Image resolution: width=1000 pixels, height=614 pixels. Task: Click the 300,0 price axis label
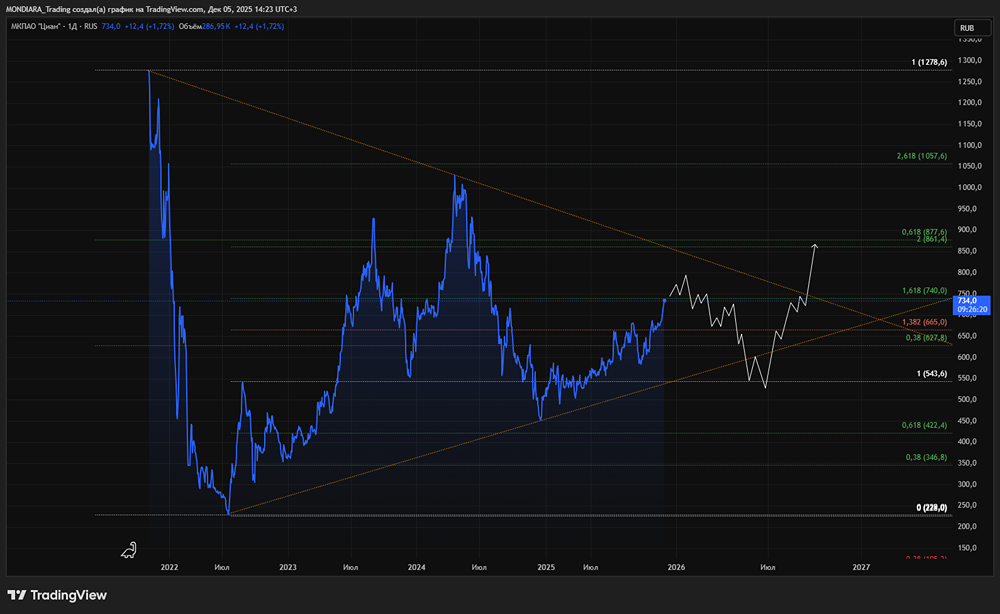[x=967, y=484]
